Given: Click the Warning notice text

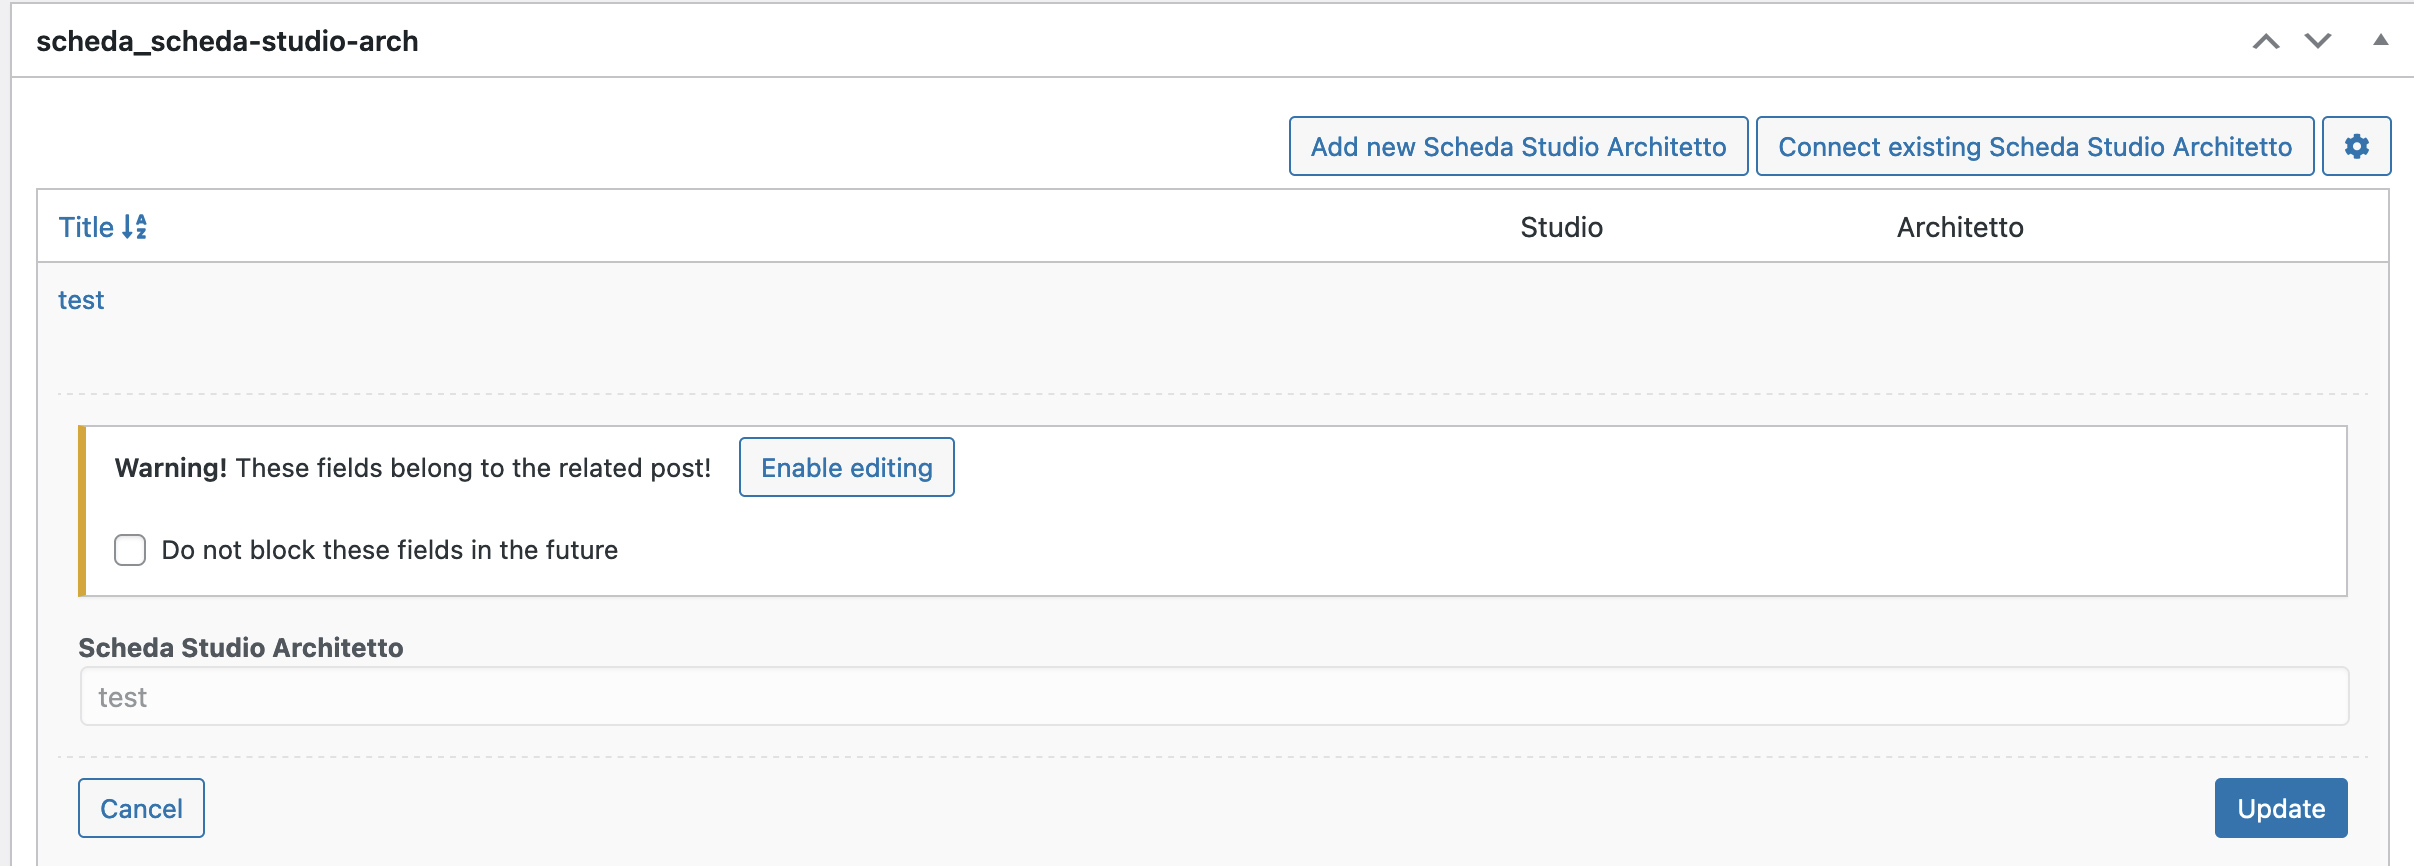Looking at the screenshot, I should [x=412, y=468].
